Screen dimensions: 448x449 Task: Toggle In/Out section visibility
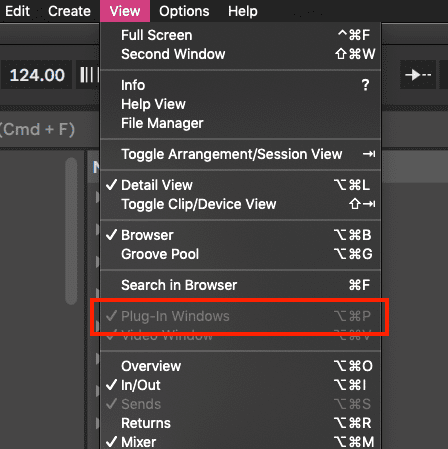[240, 385]
